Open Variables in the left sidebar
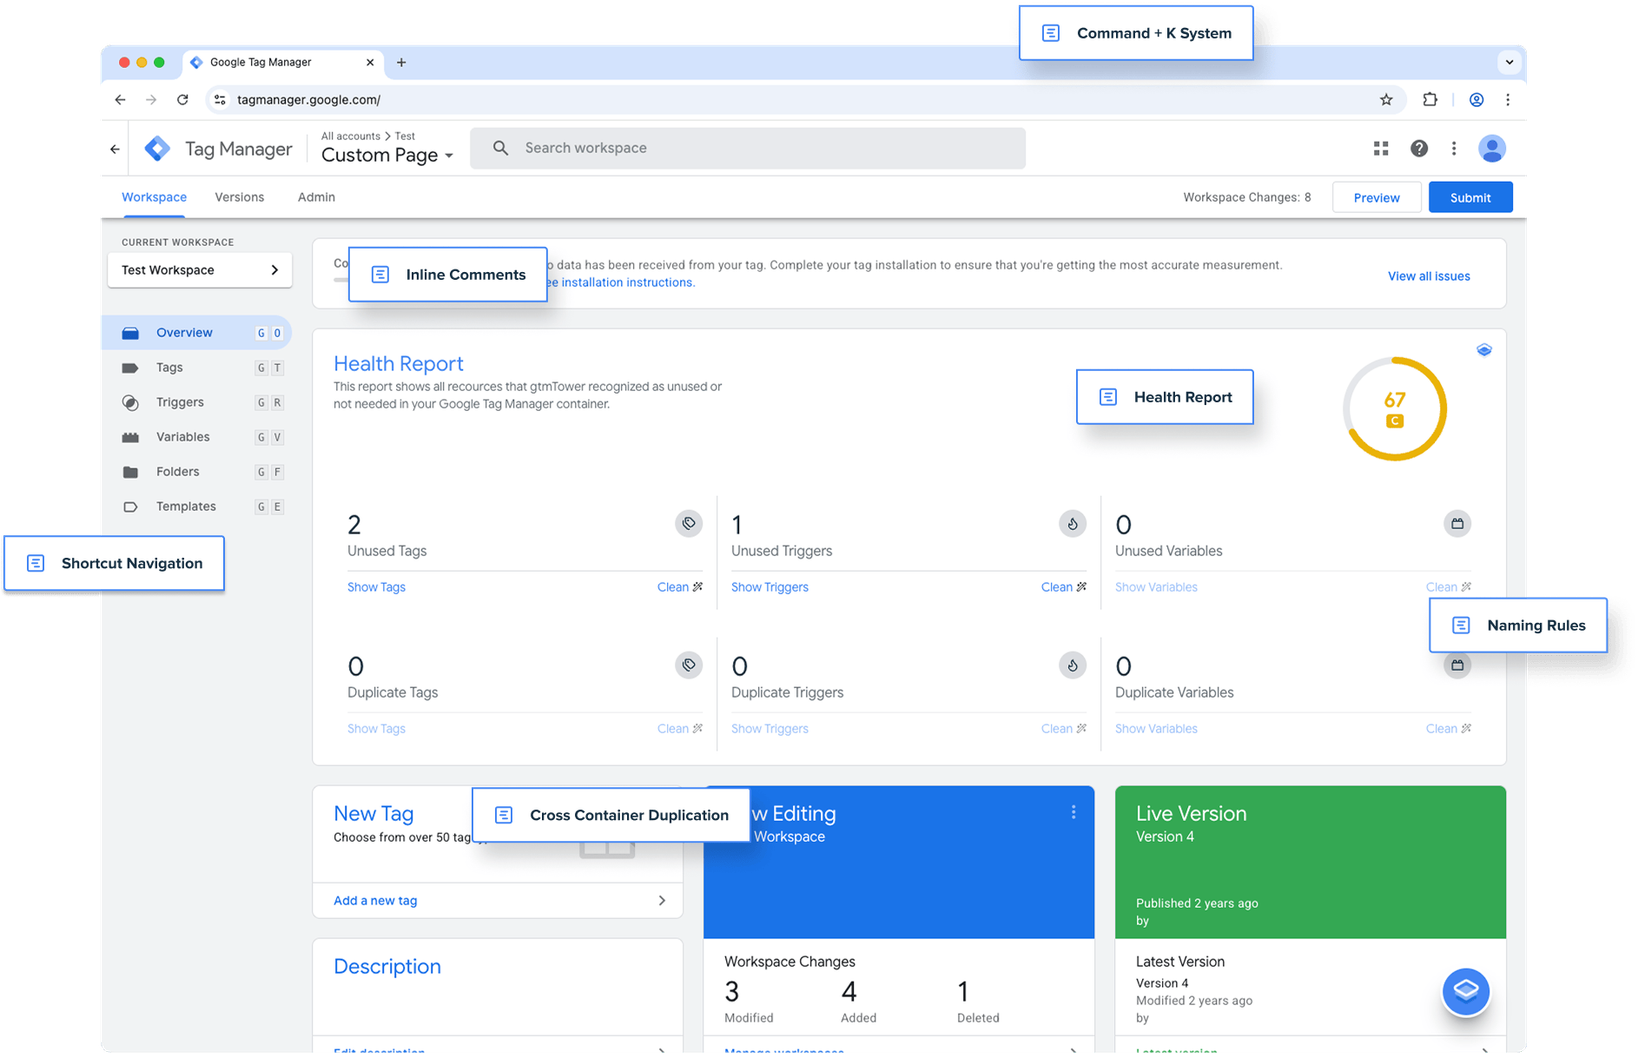This screenshot has width=1638, height=1053. click(x=182, y=437)
